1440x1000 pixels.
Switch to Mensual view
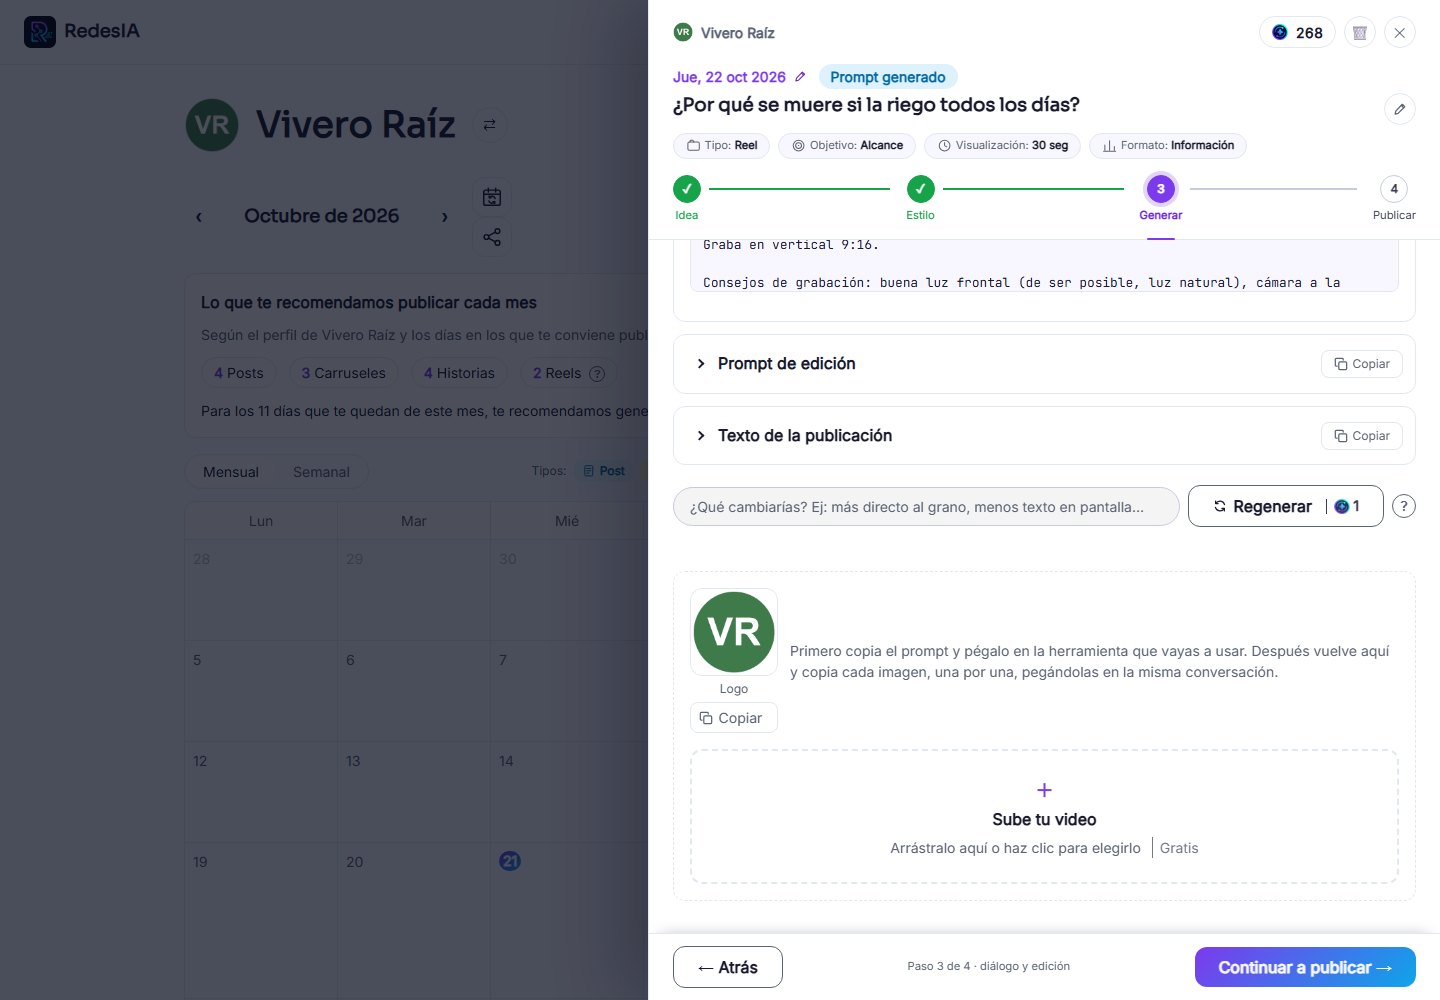point(231,472)
